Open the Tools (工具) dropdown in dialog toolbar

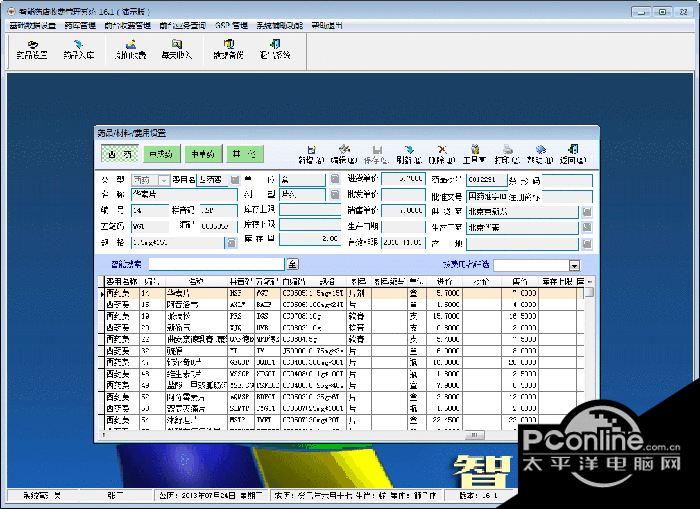[474, 153]
